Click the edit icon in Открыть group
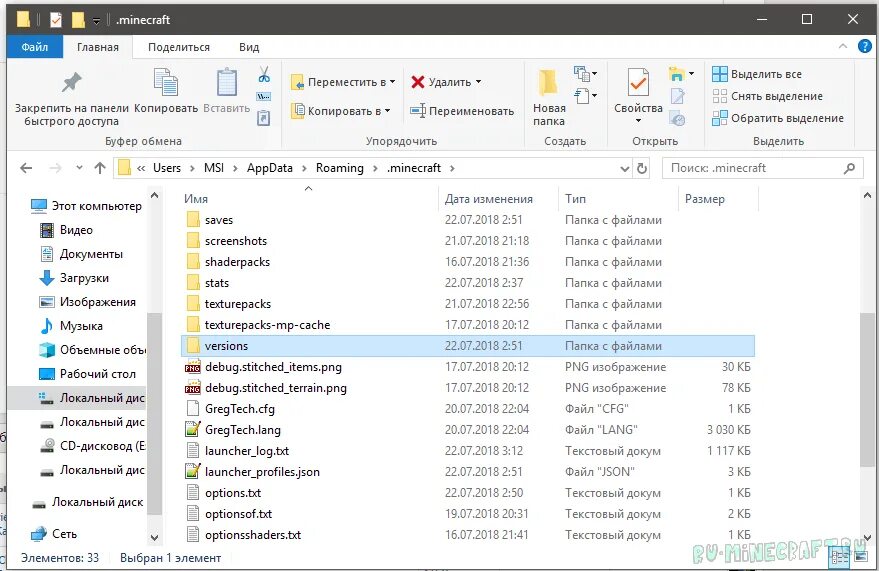This screenshot has width=879, height=571. 678,96
